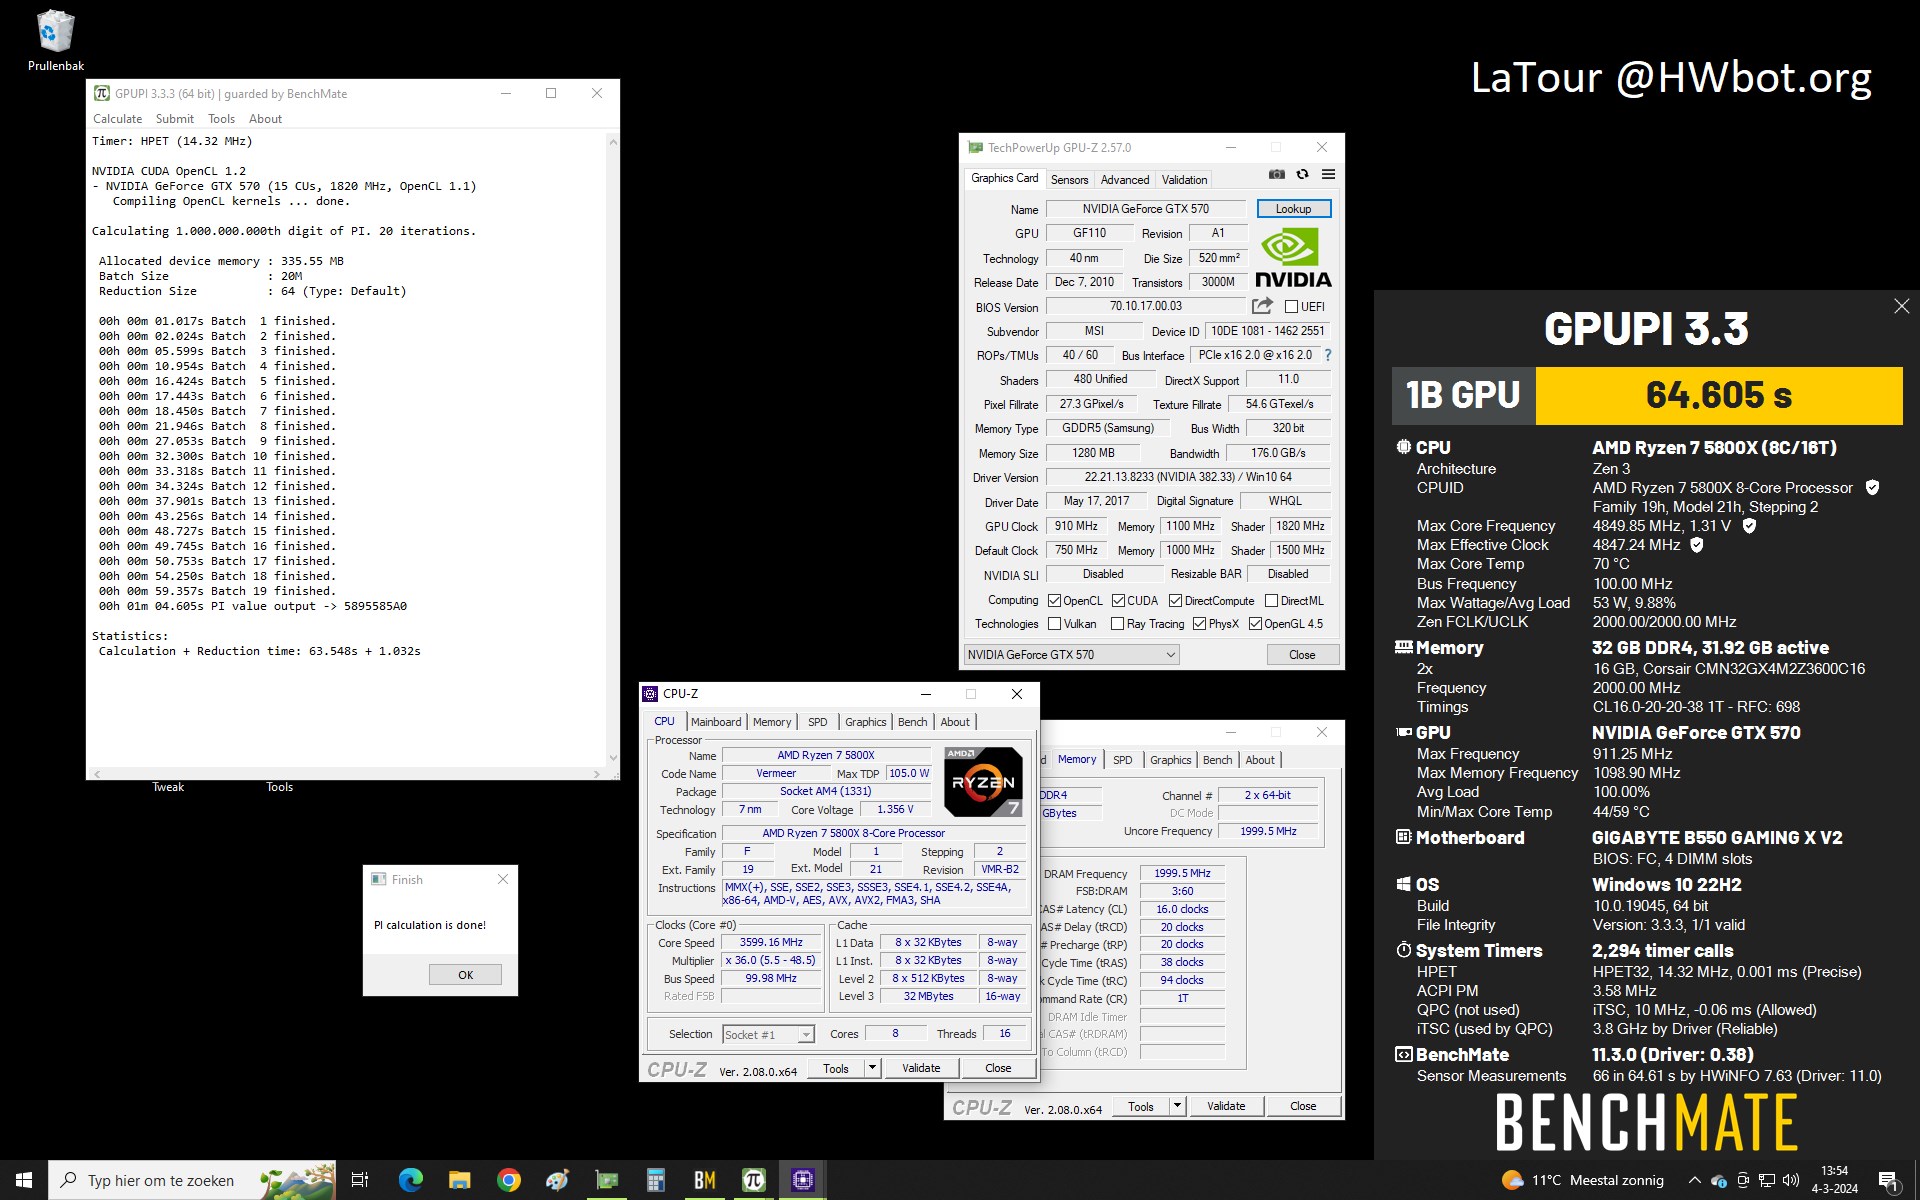Show hidden system tray icons
This screenshot has width=1920, height=1200.
point(1694,1180)
